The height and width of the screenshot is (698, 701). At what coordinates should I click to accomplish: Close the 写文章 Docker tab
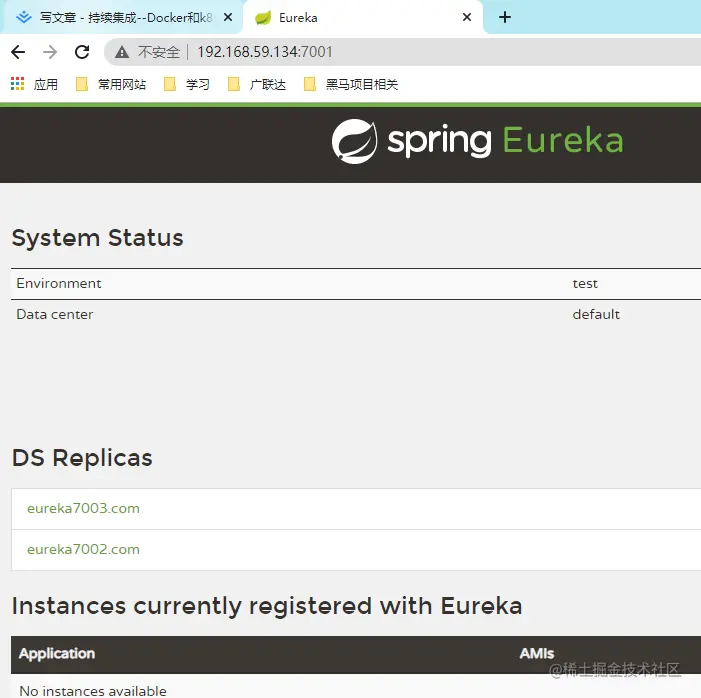(x=228, y=17)
